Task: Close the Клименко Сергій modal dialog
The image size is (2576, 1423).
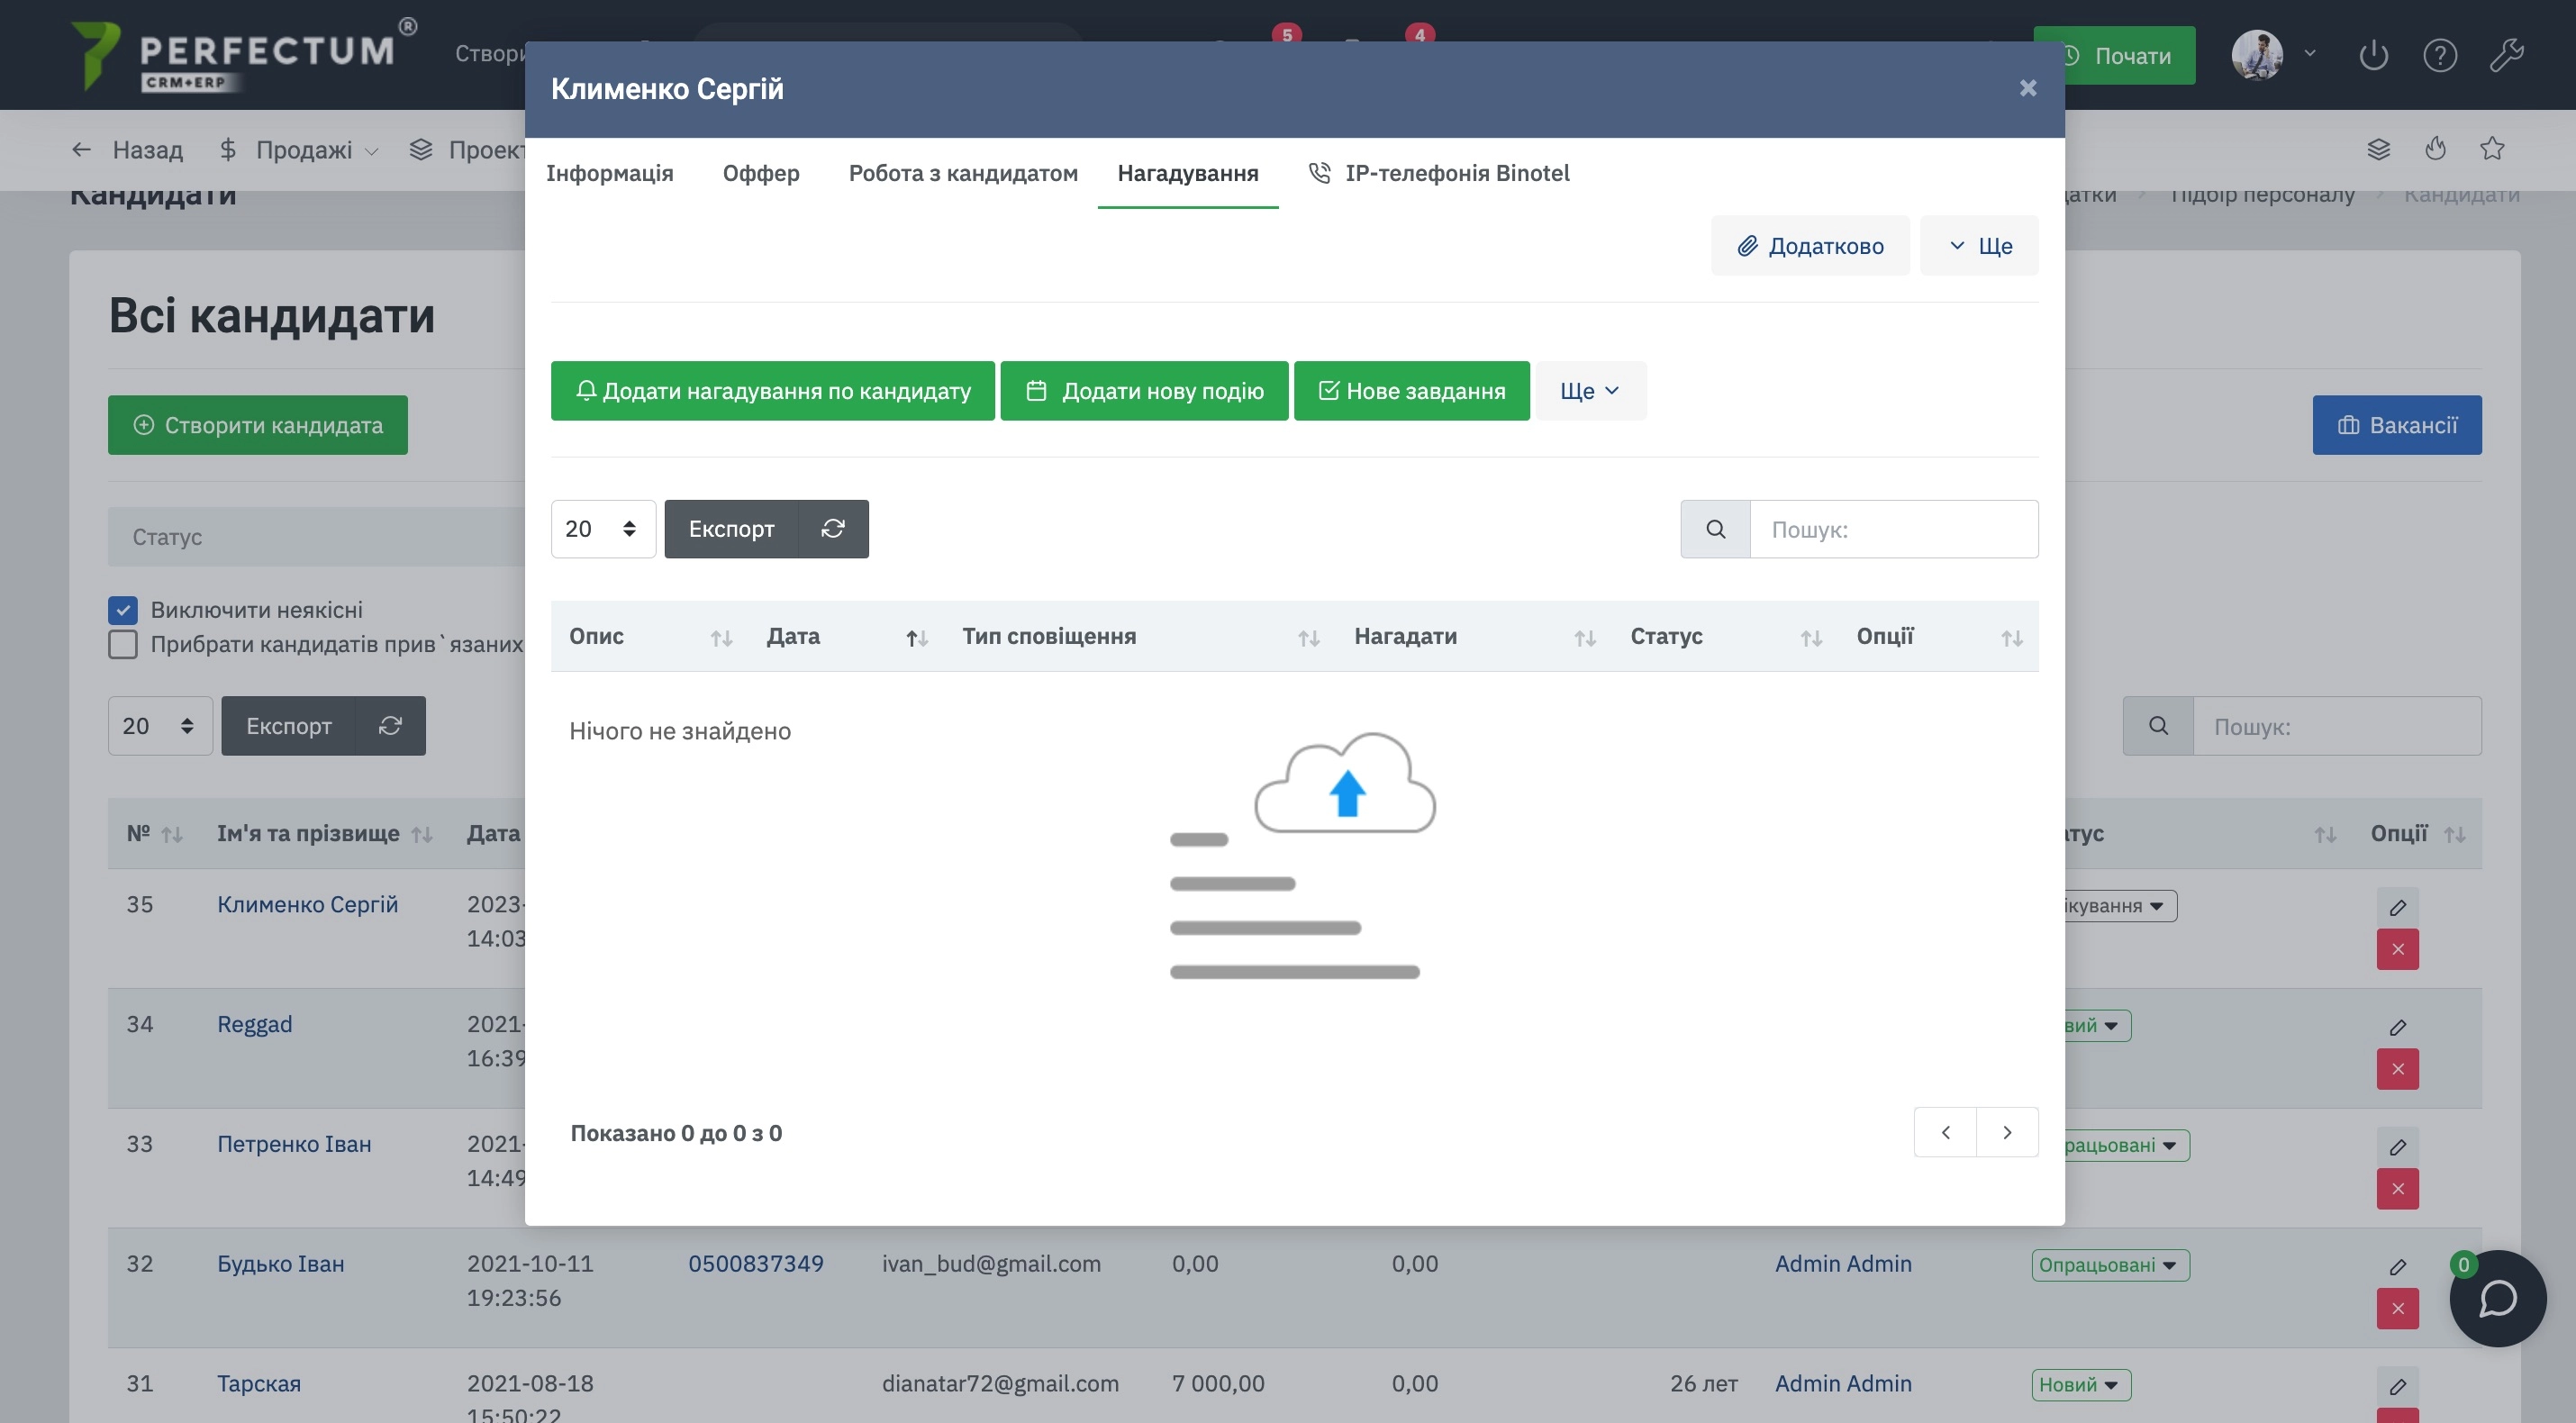Action: (x=2027, y=88)
